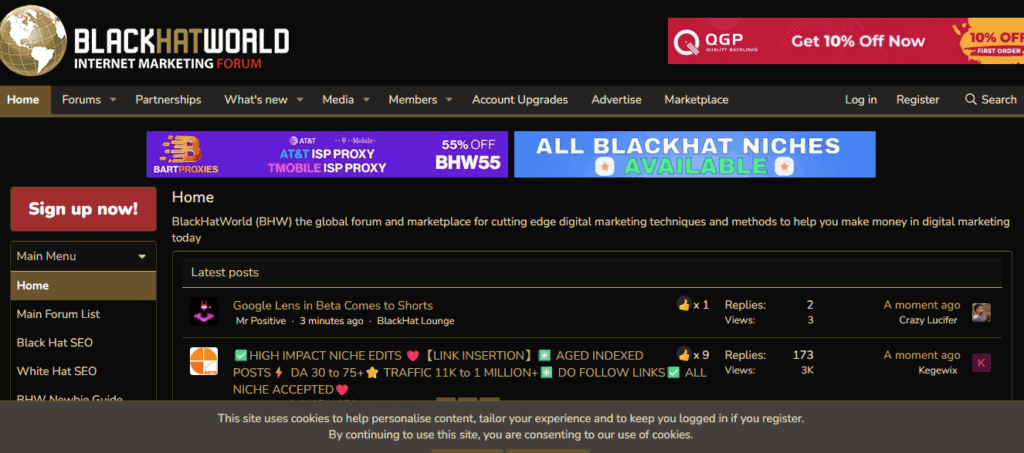The height and width of the screenshot is (453, 1024).
Task: Open the Forums menu item
Action: click(x=81, y=100)
